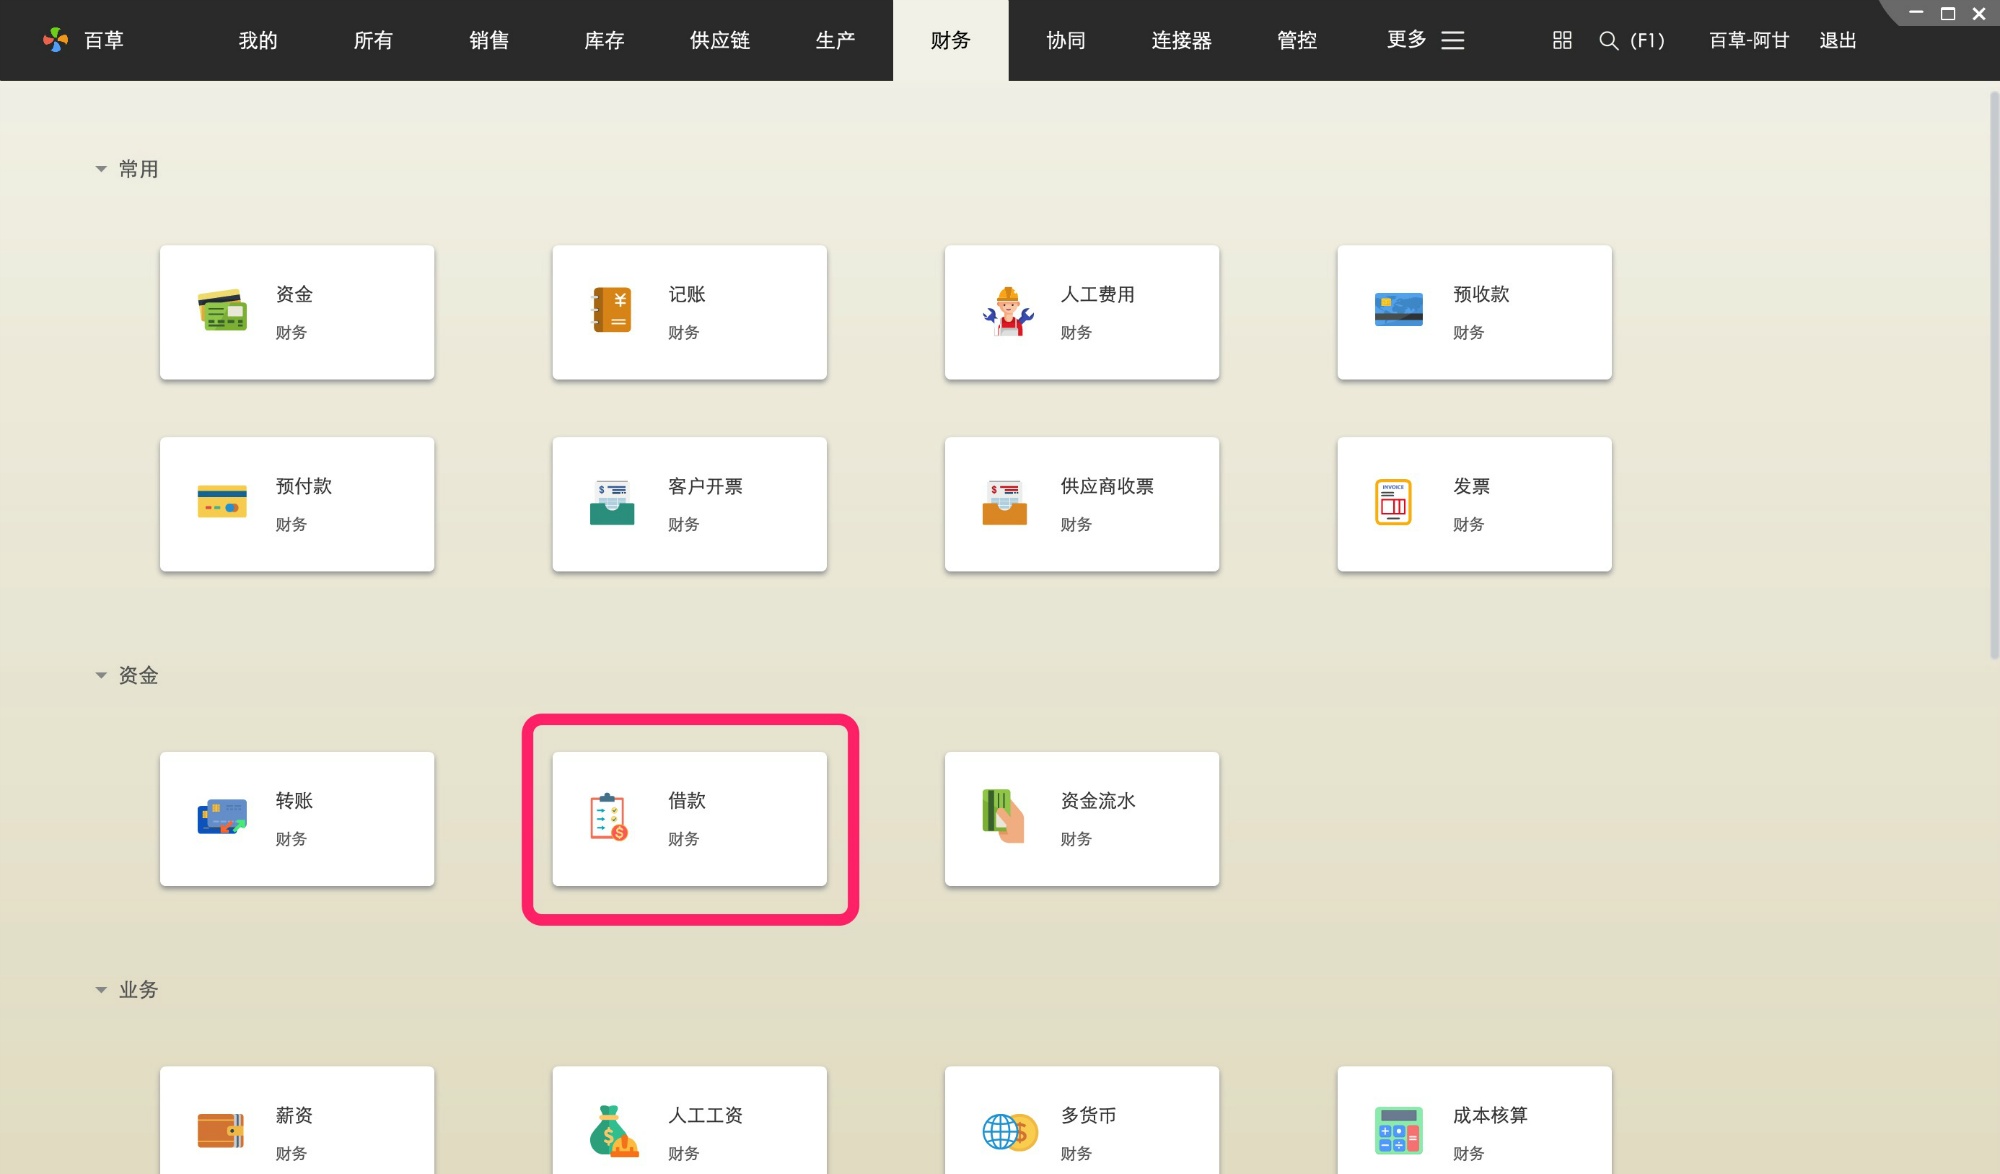The height and width of the screenshot is (1174, 2000).
Task: Click the 借款 clipboard icon
Action: click(x=609, y=817)
